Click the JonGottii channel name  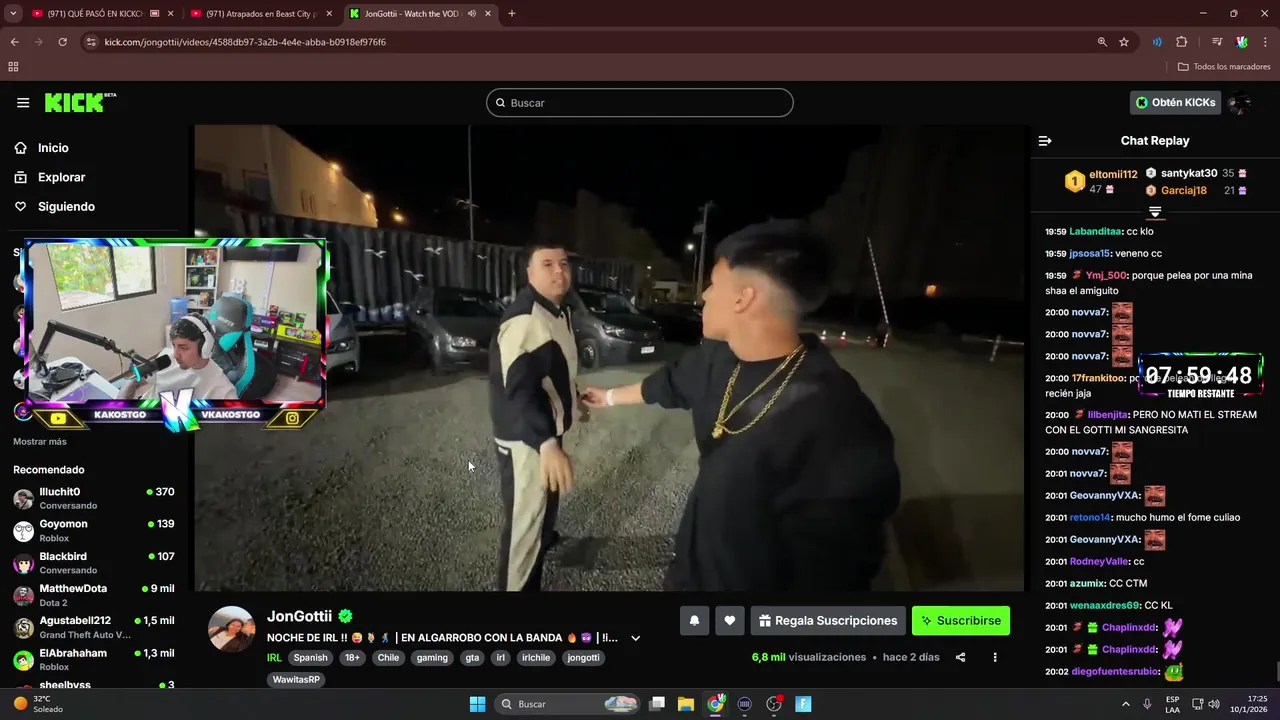299,616
